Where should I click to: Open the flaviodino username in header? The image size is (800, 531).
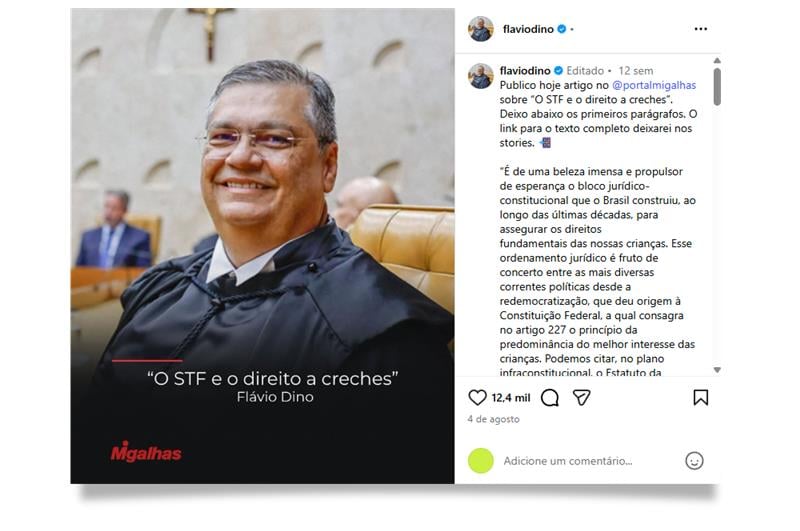tap(528, 29)
